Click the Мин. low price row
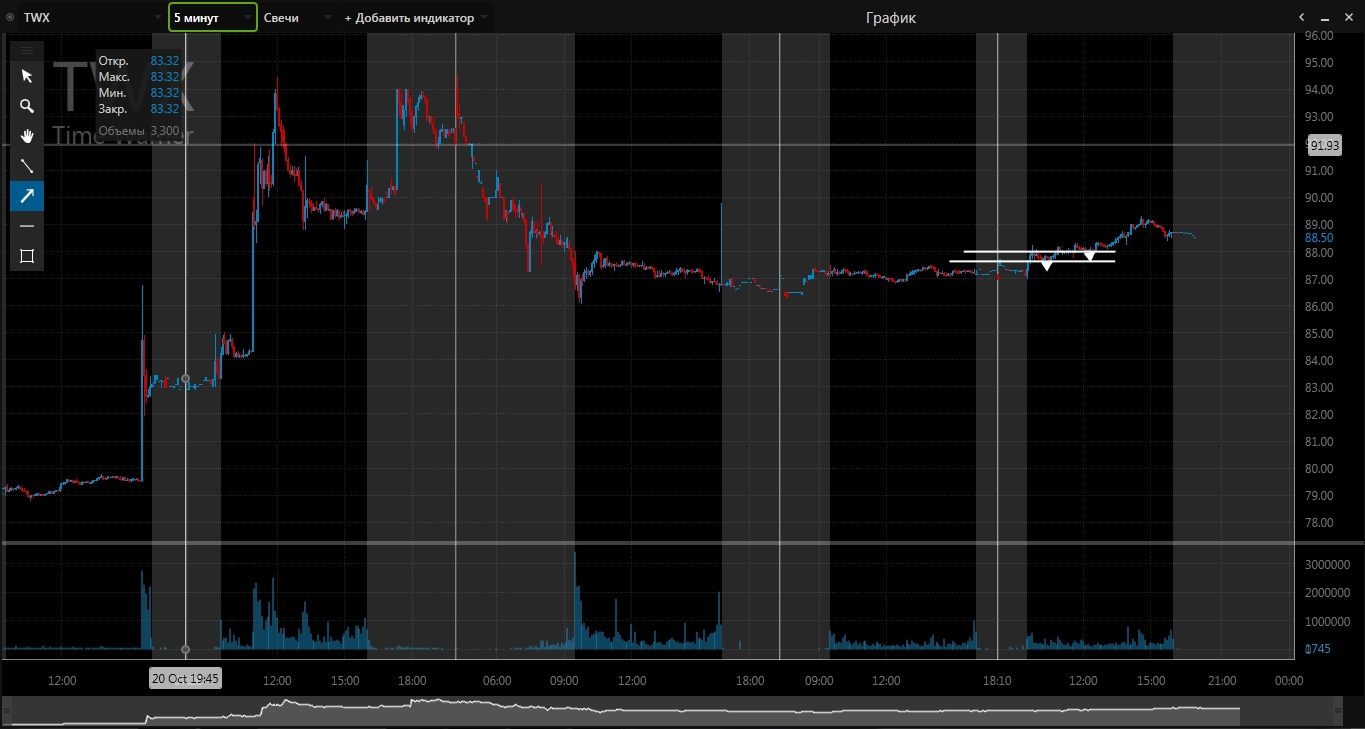 pyautogui.click(x=138, y=93)
